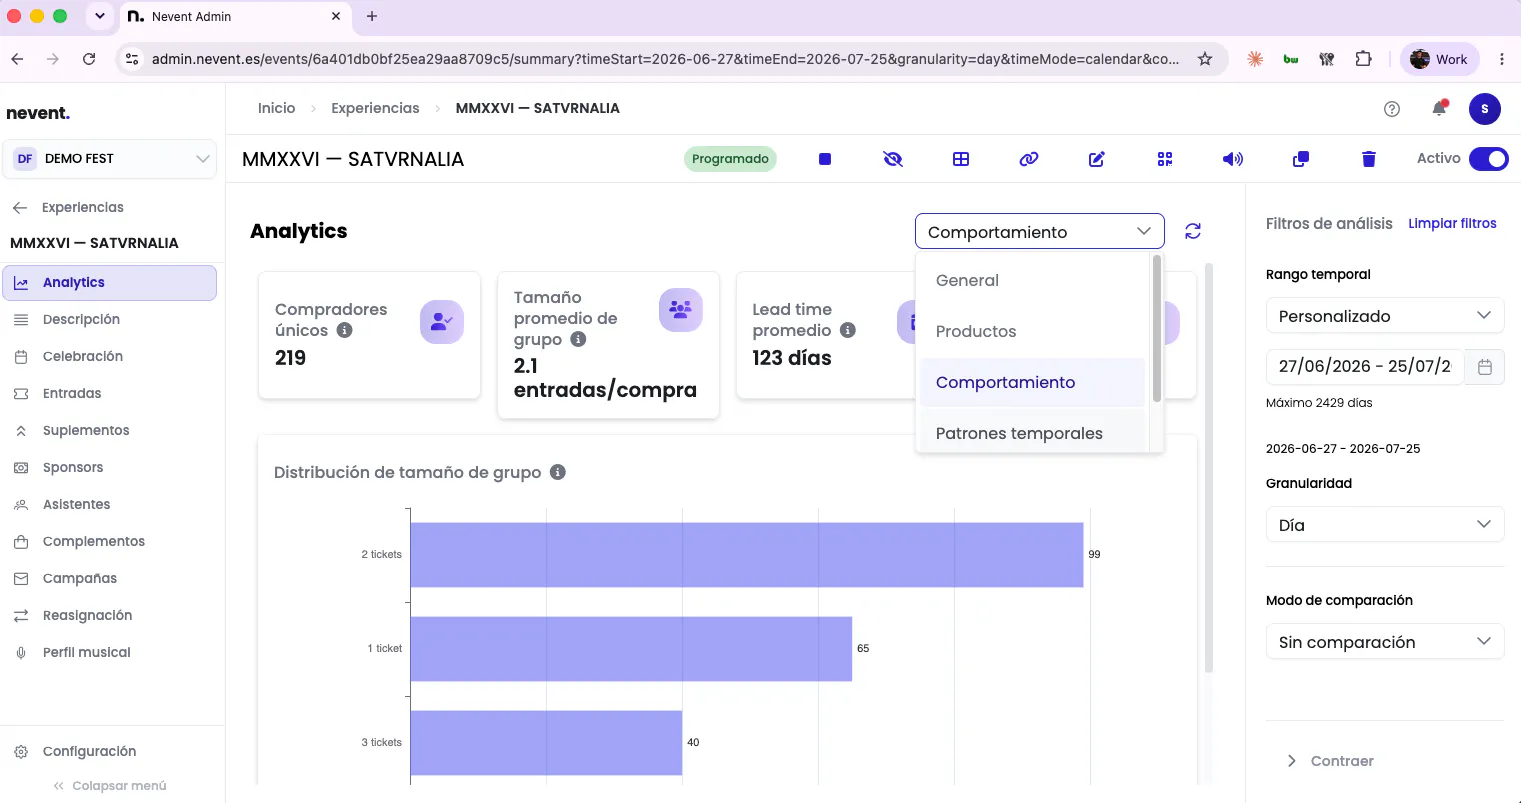Select Patrones temporales option
Viewport: 1521px width, 803px height.
pyautogui.click(x=1032, y=434)
